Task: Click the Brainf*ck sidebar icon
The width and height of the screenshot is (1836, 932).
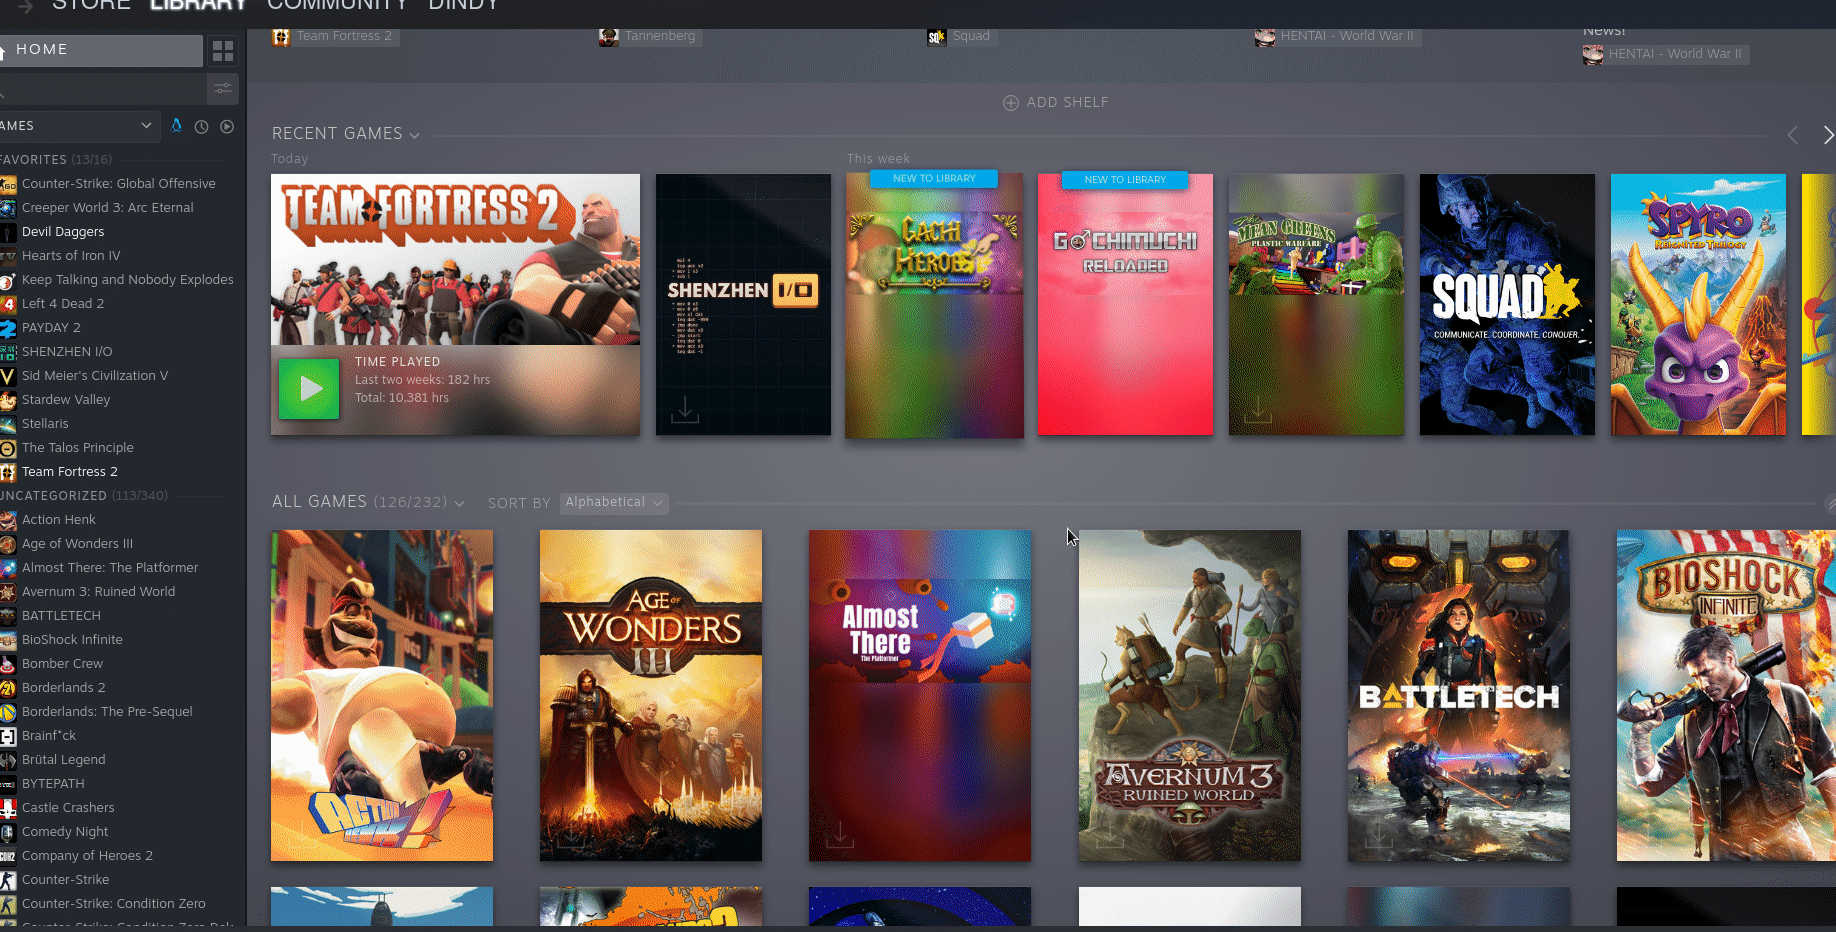Action: click(8, 736)
